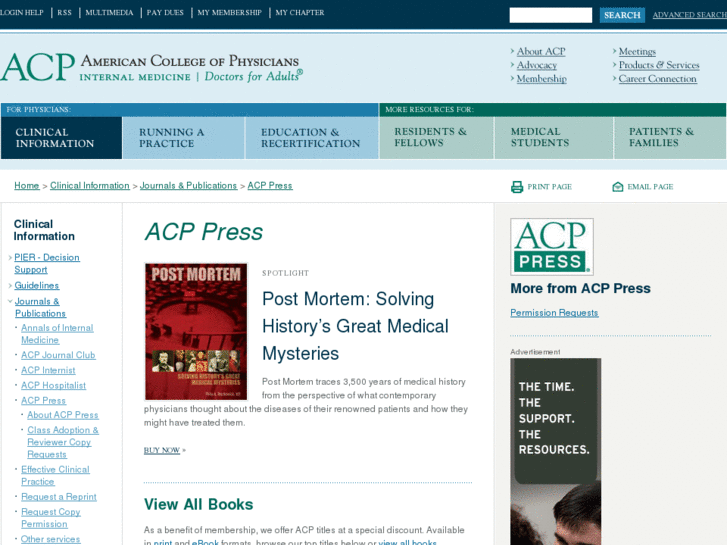Image resolution: width=727 pixels, height=545 pixels.
Task: Click the ACP logo in the header
Action: click(152, 67)
